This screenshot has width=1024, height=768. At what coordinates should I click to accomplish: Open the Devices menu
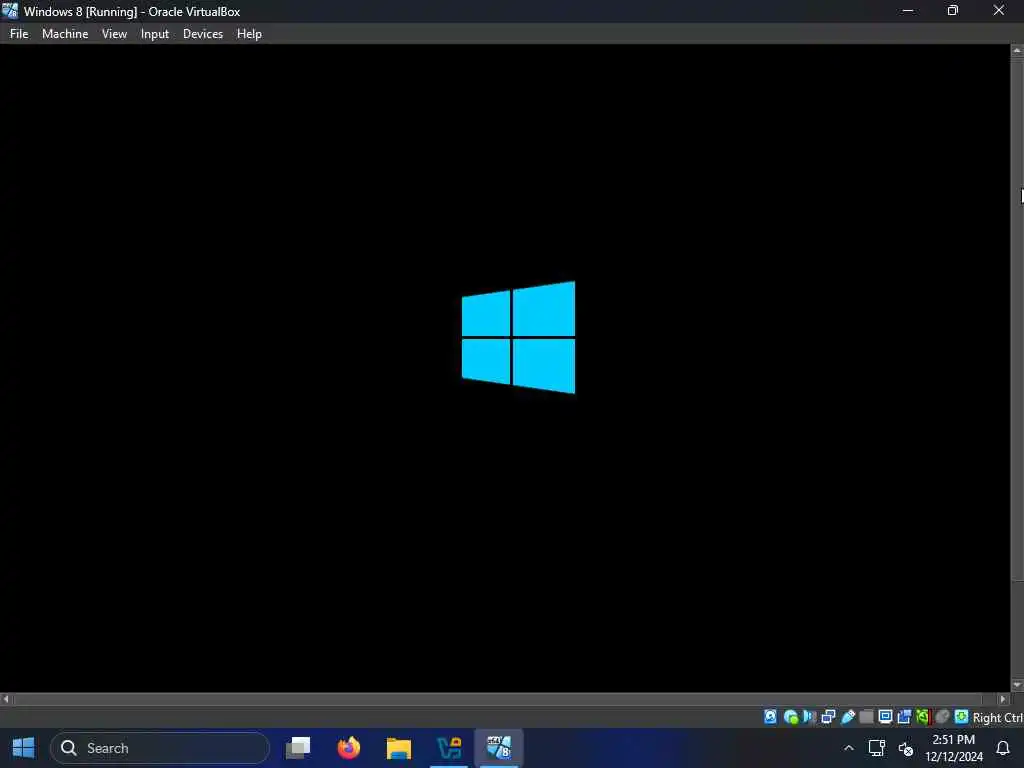pyautogui.click(x=202, y=34)
